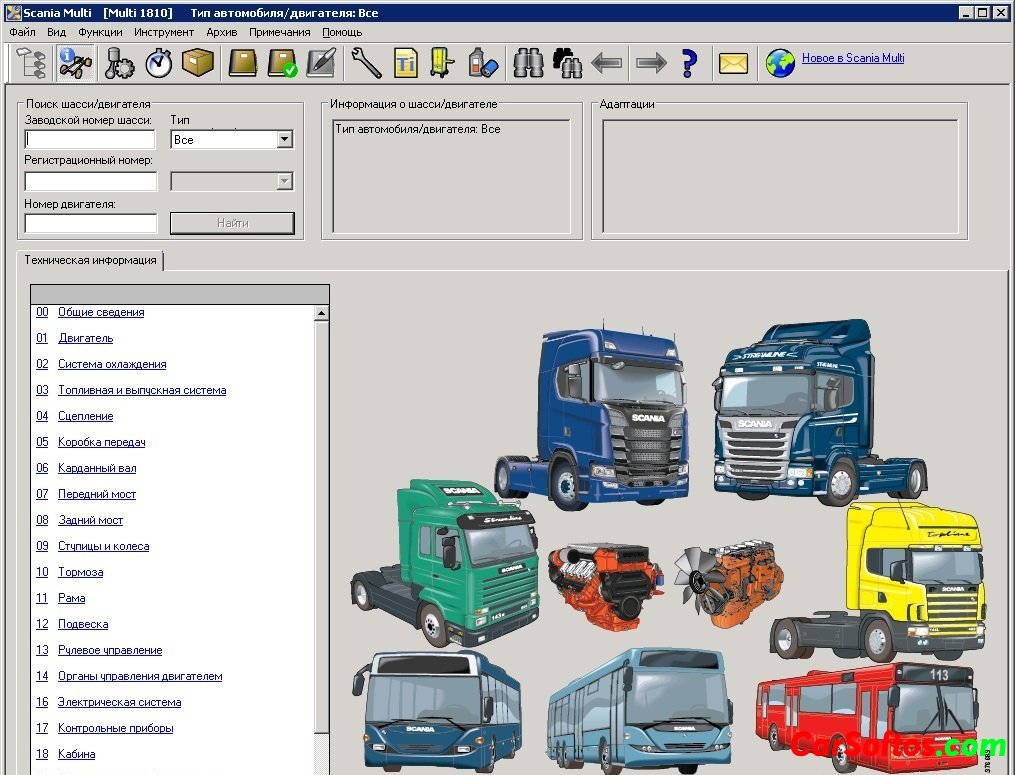This screenshot has height=775, width=1015.
Task: Click the book with green checkmark icon
Action: click(x=281, y=63)
